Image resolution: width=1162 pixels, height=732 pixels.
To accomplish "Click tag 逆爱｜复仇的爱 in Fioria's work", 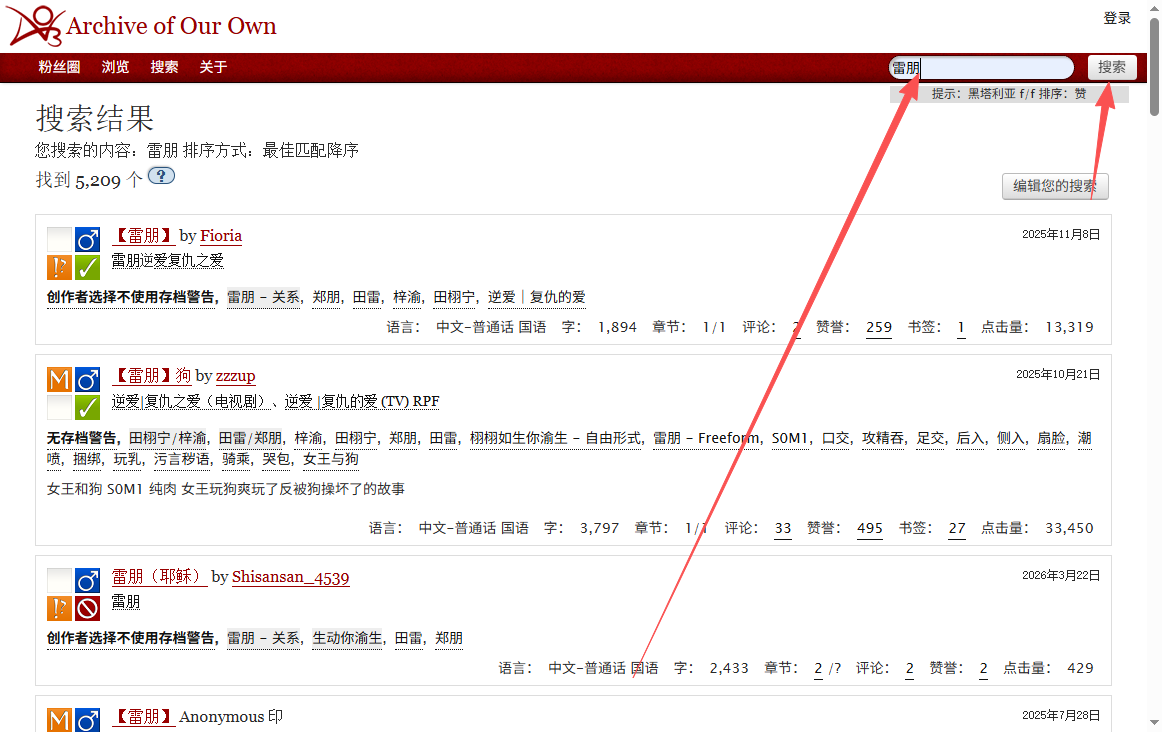I will pyautogui.click(x=537, y=296).
